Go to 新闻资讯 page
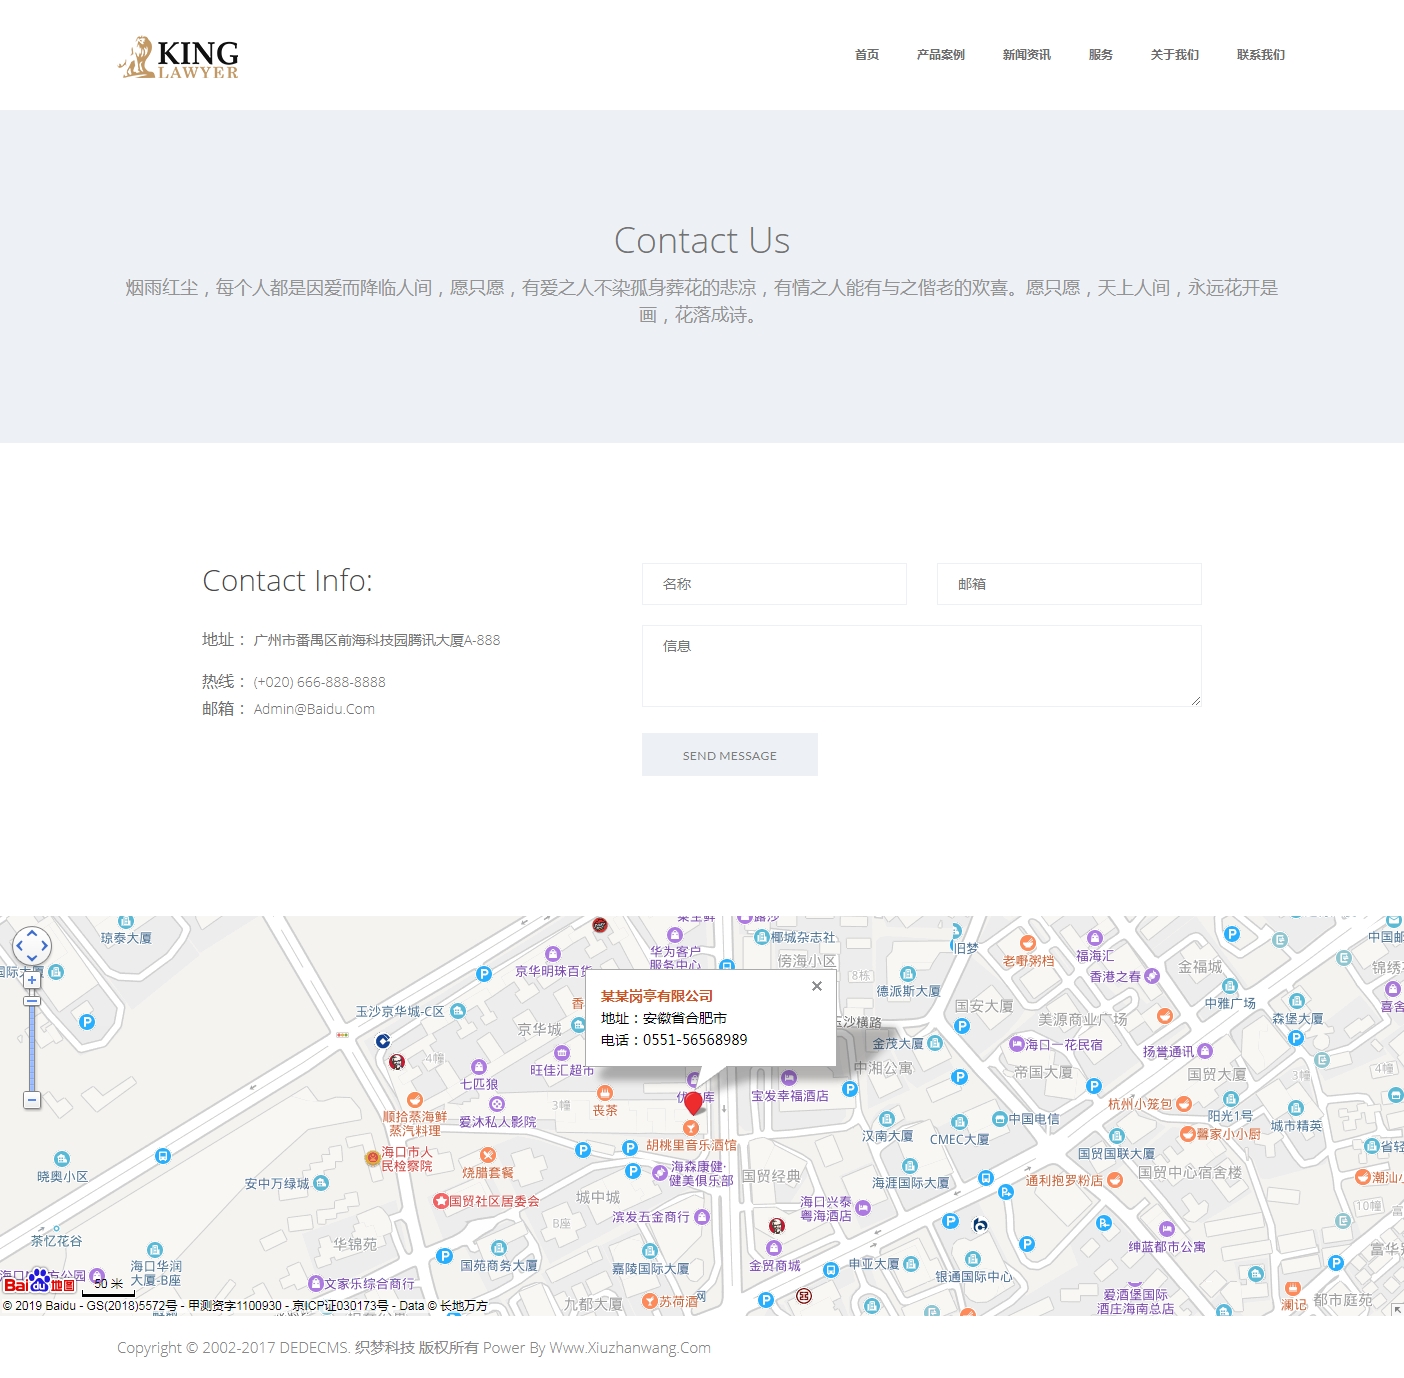 1026,55
